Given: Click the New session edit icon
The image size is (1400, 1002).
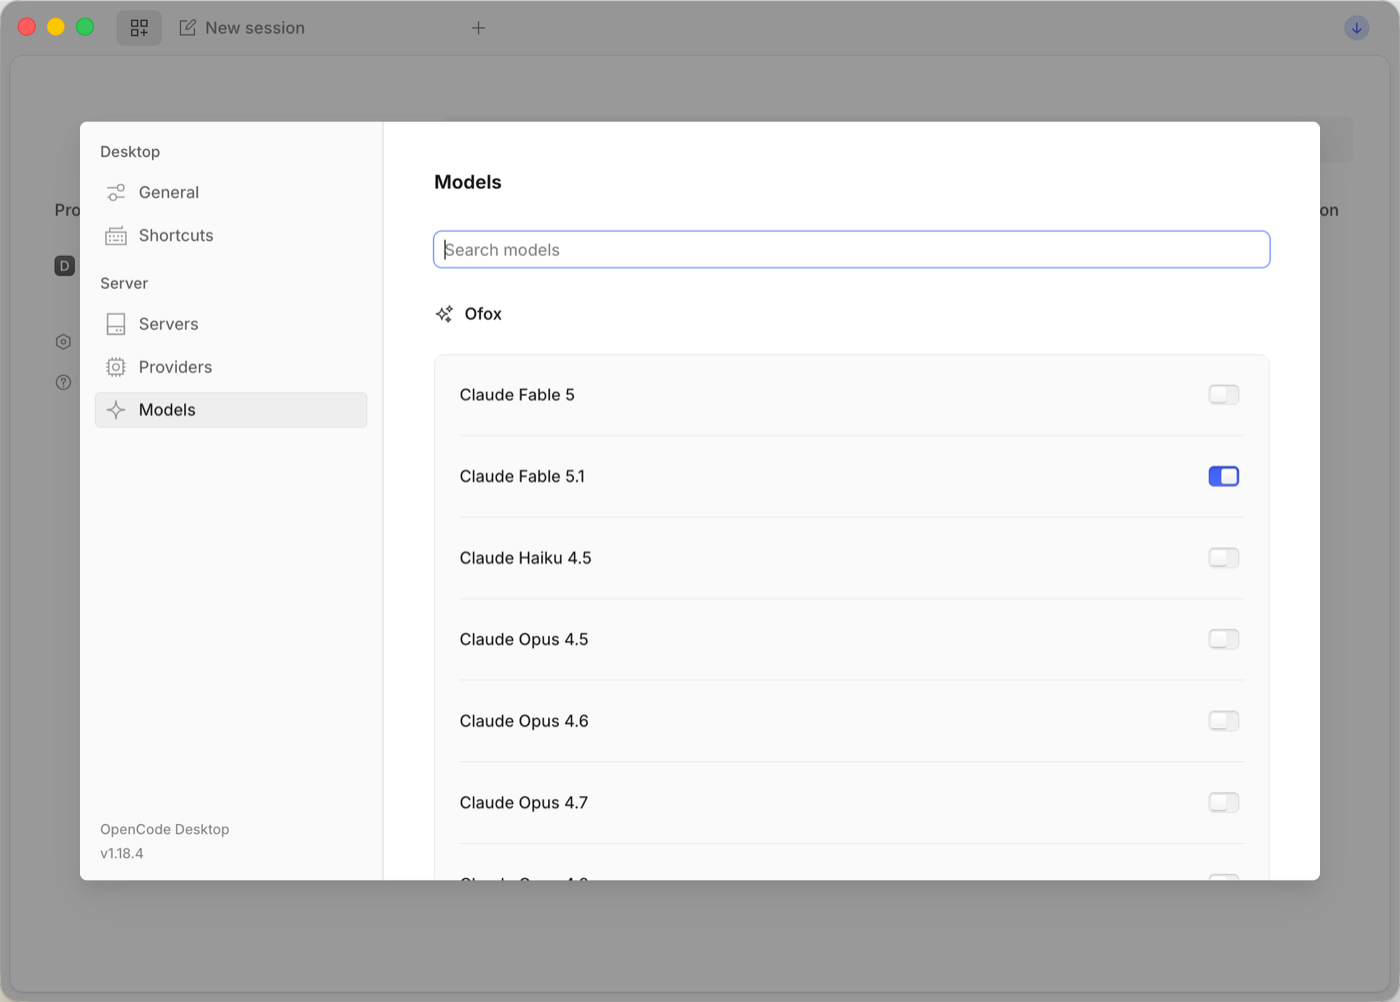Looking at the screenshot, I should tap(187, 28).
